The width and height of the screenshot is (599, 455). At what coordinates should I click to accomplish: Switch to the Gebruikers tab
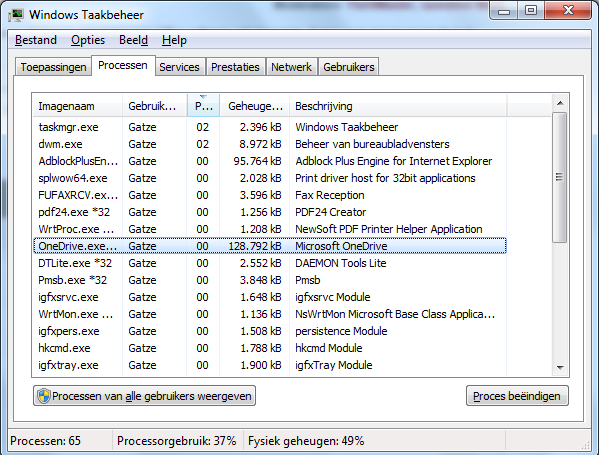[x=349, y=67]
